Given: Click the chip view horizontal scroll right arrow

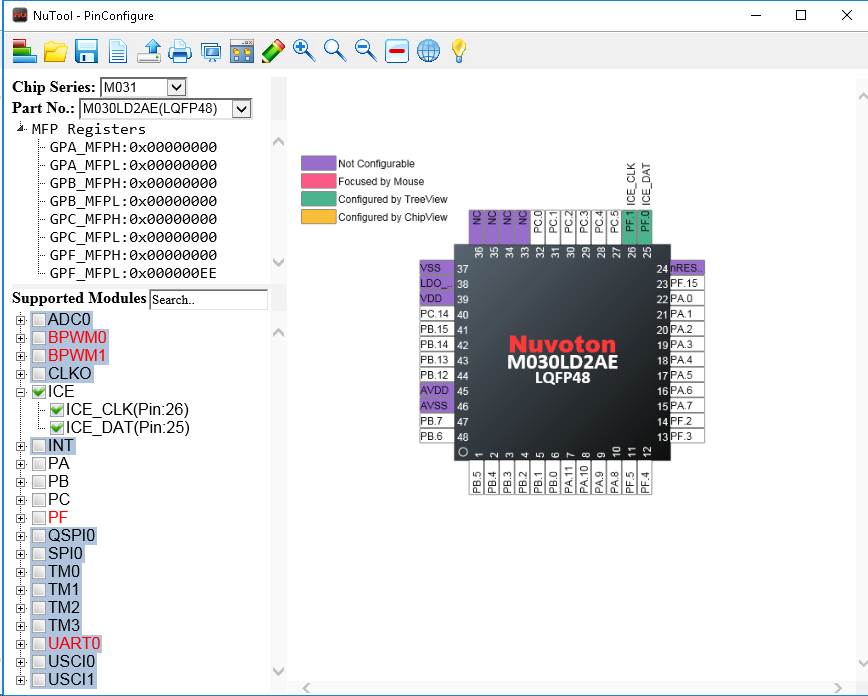Looking at the screenshot, I should click(838, 688).
